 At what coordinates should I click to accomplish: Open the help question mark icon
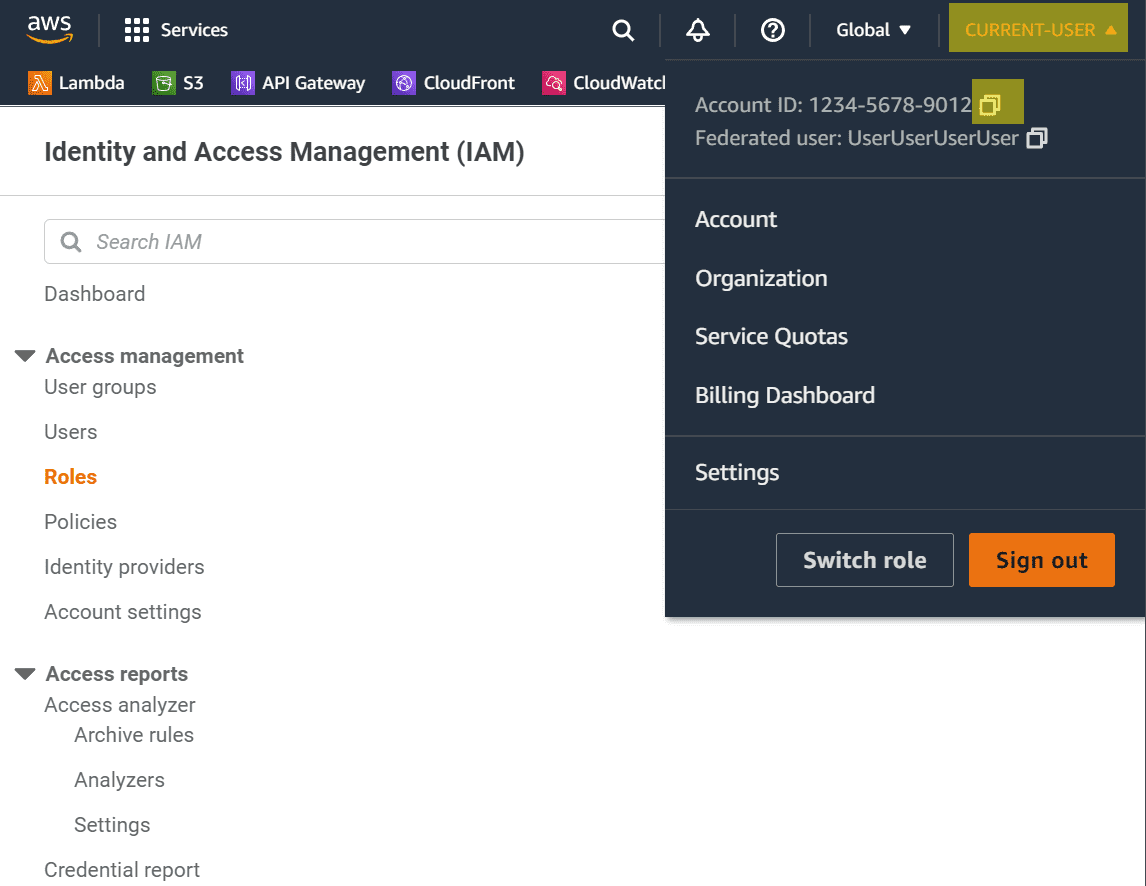(772, 30)
